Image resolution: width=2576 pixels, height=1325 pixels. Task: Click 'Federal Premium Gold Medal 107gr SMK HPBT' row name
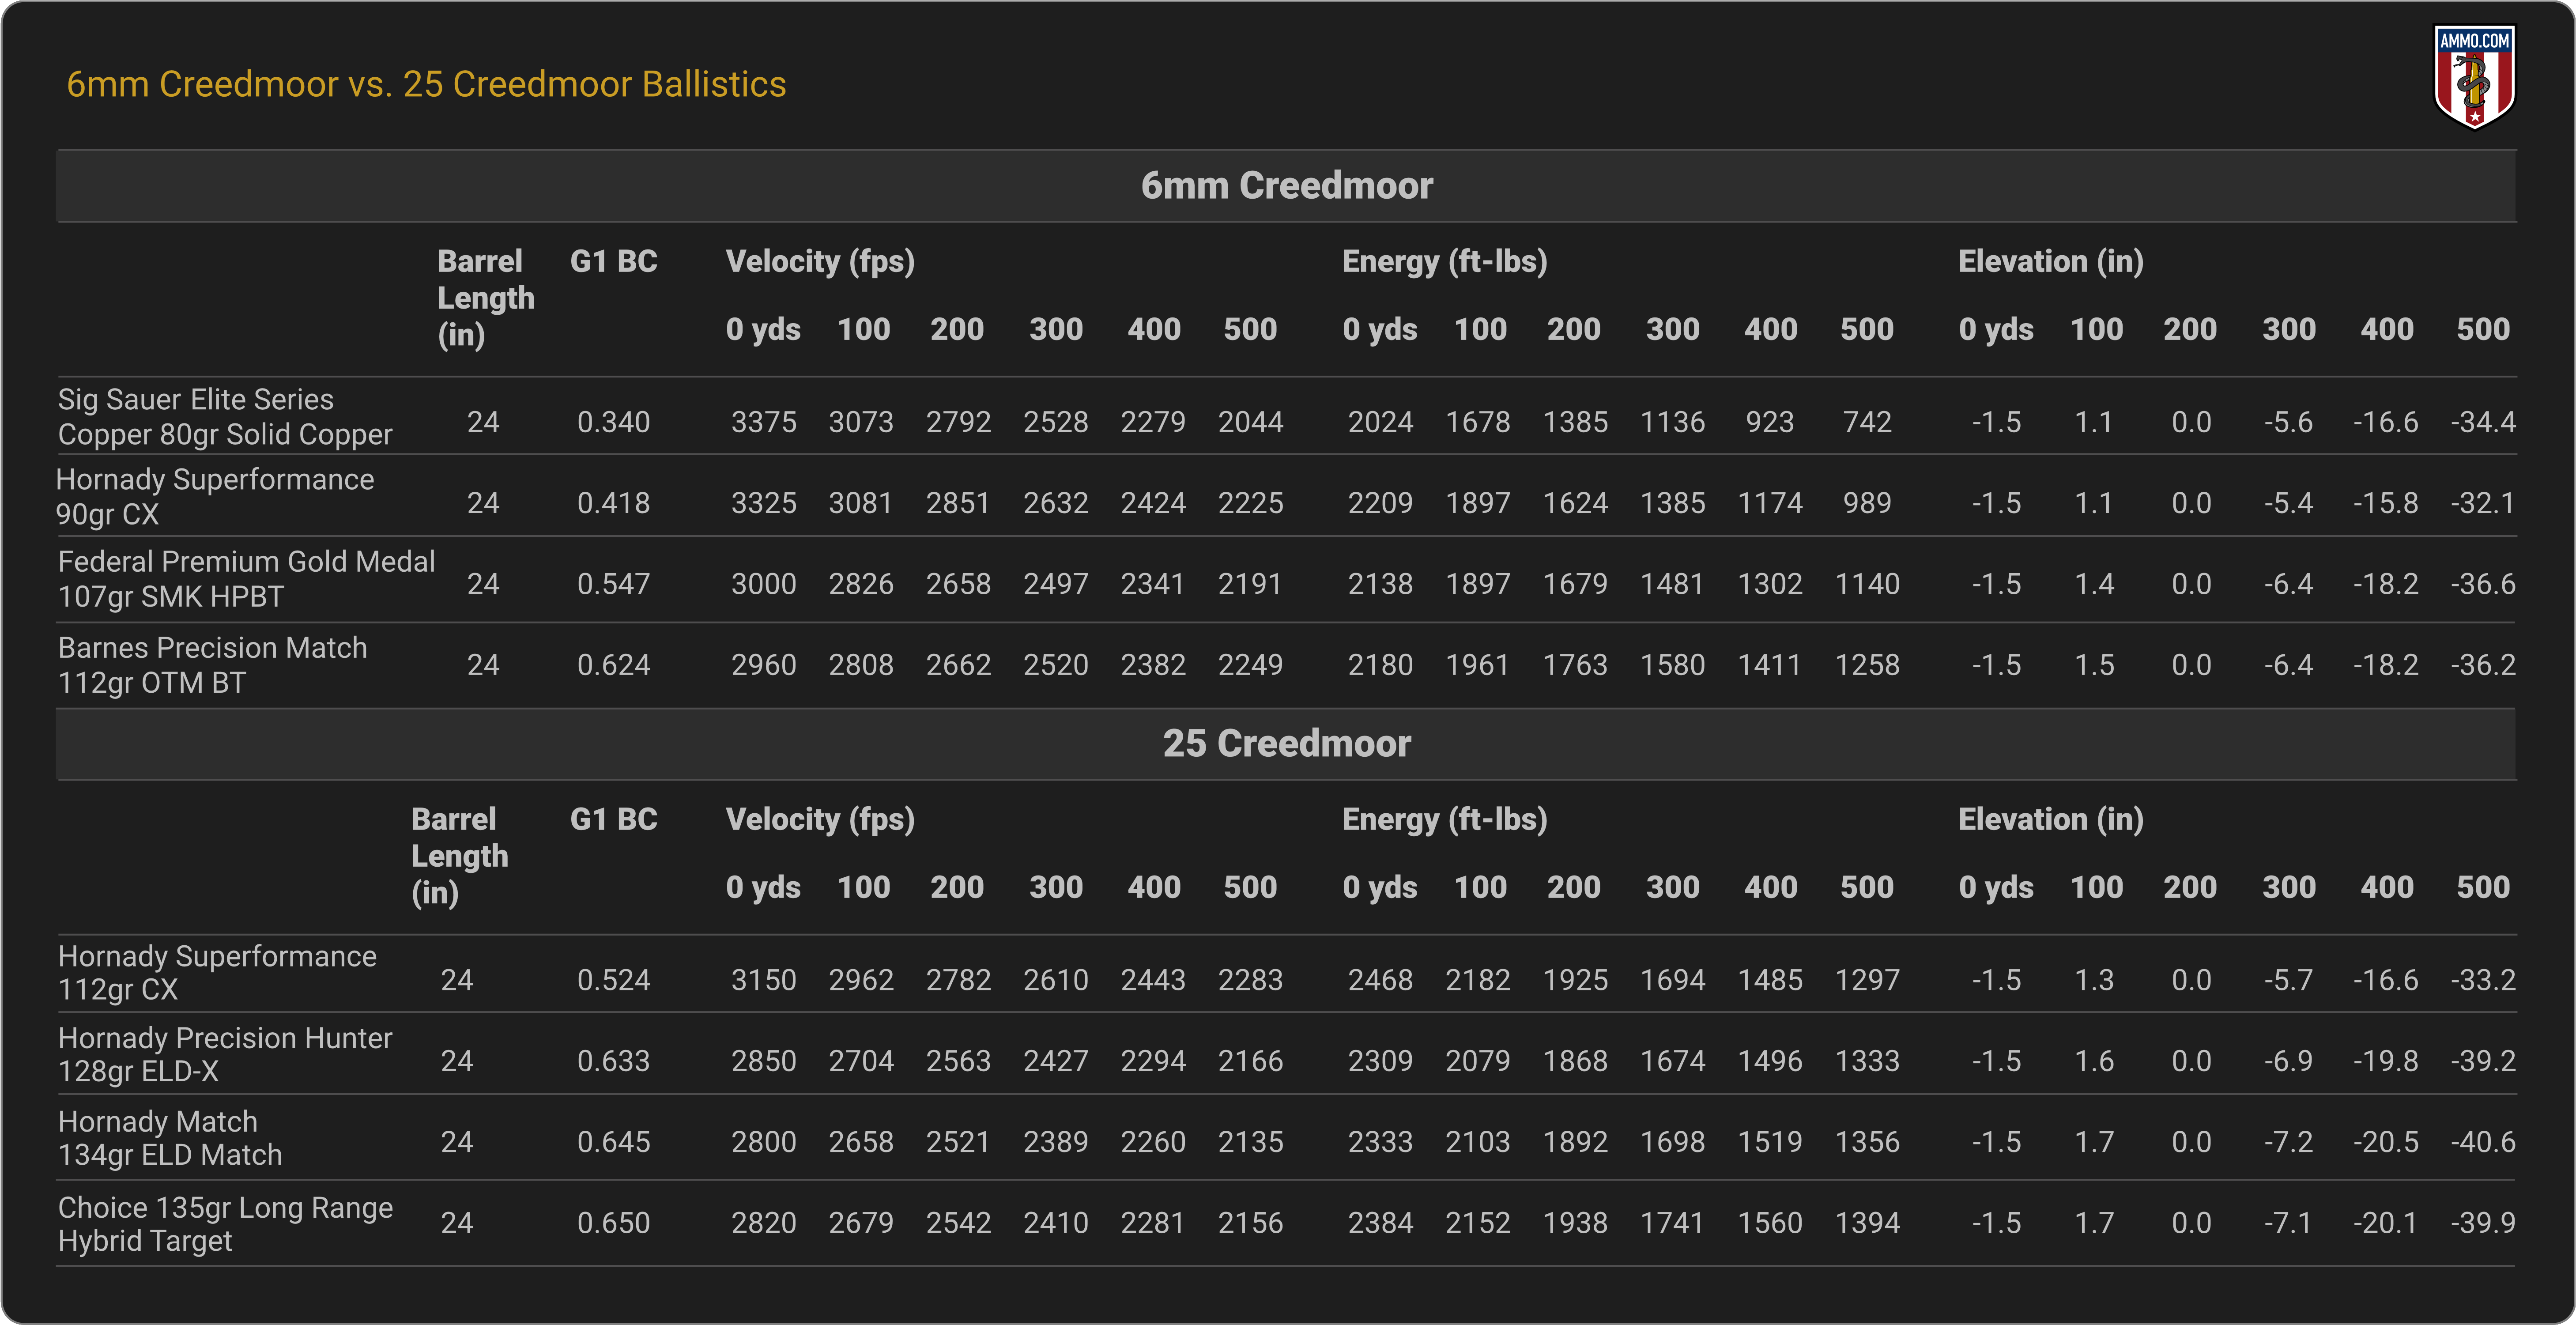point(246,579)
